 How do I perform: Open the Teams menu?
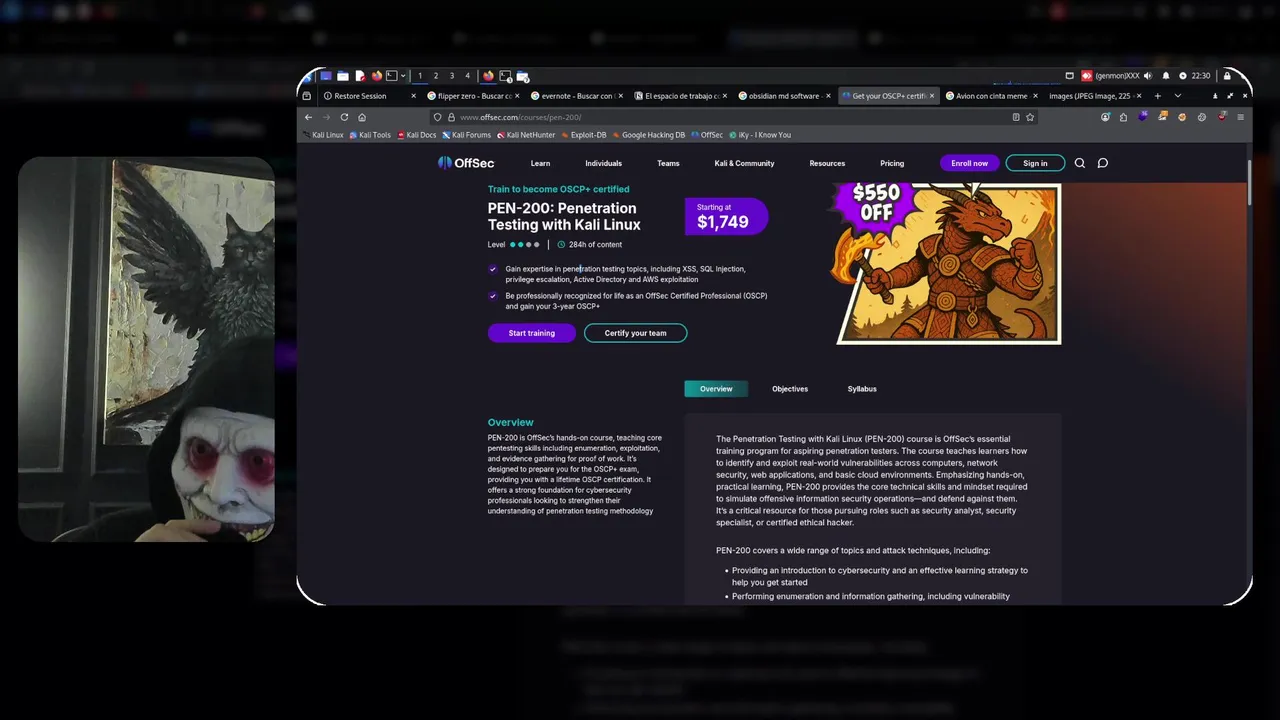pos(668,163)
